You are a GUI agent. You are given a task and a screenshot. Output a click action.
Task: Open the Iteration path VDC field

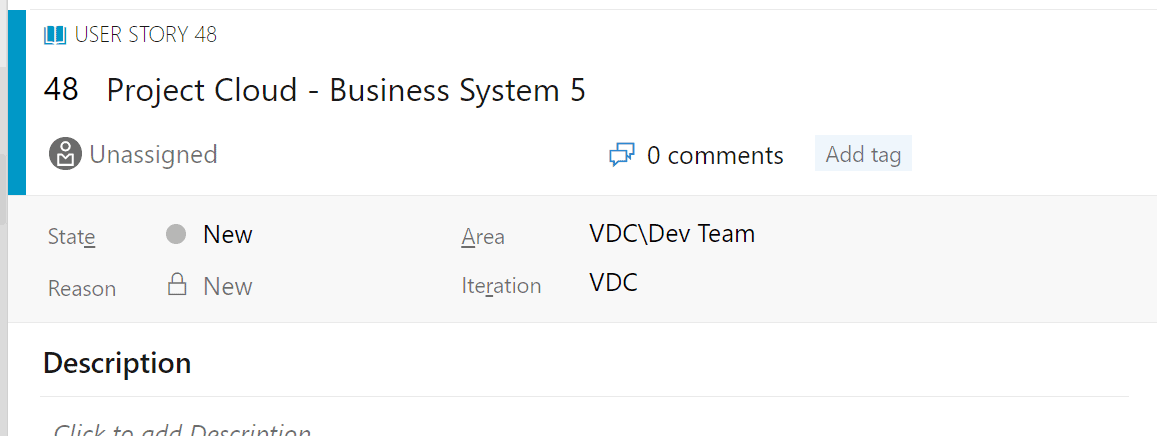[613, 283]
